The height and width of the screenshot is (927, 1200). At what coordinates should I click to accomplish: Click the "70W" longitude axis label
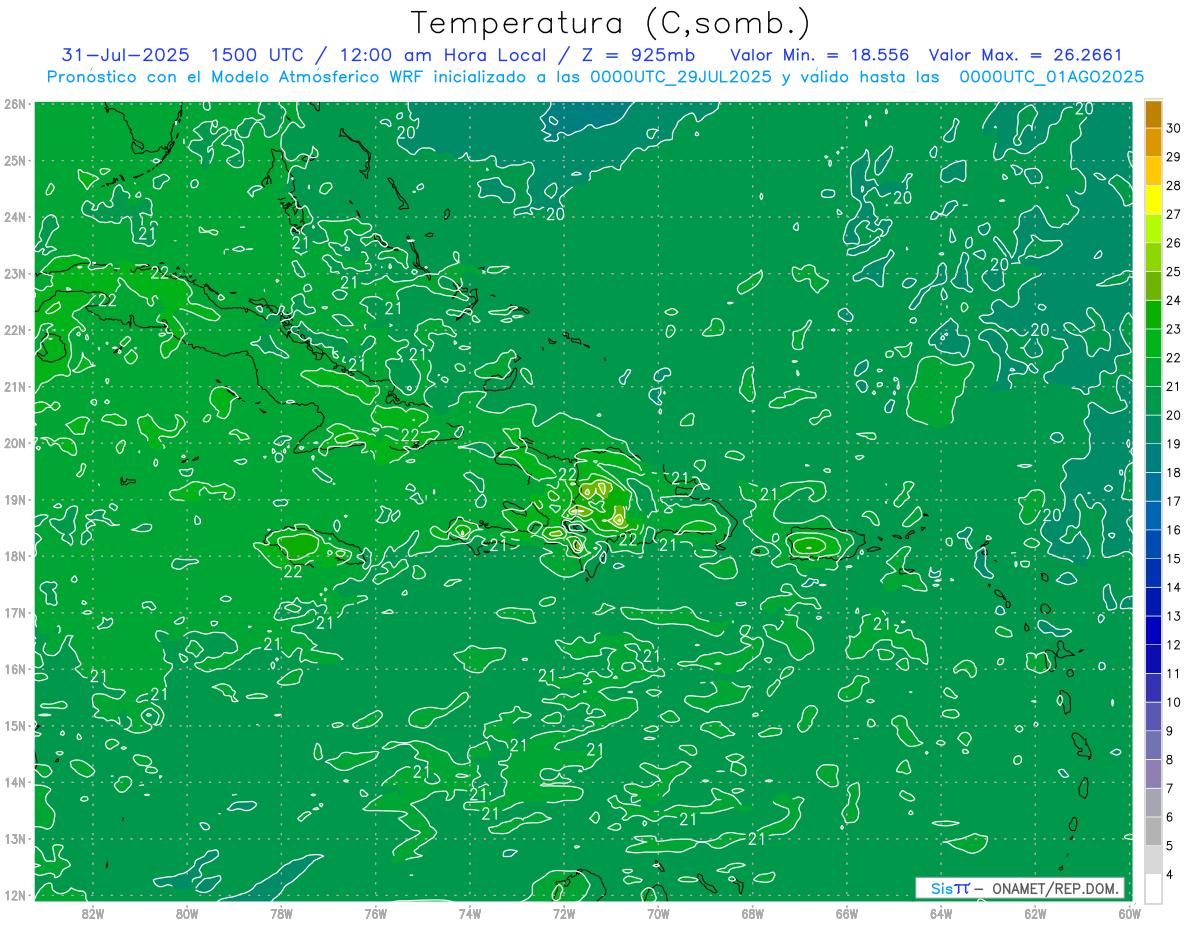[658, 913]
